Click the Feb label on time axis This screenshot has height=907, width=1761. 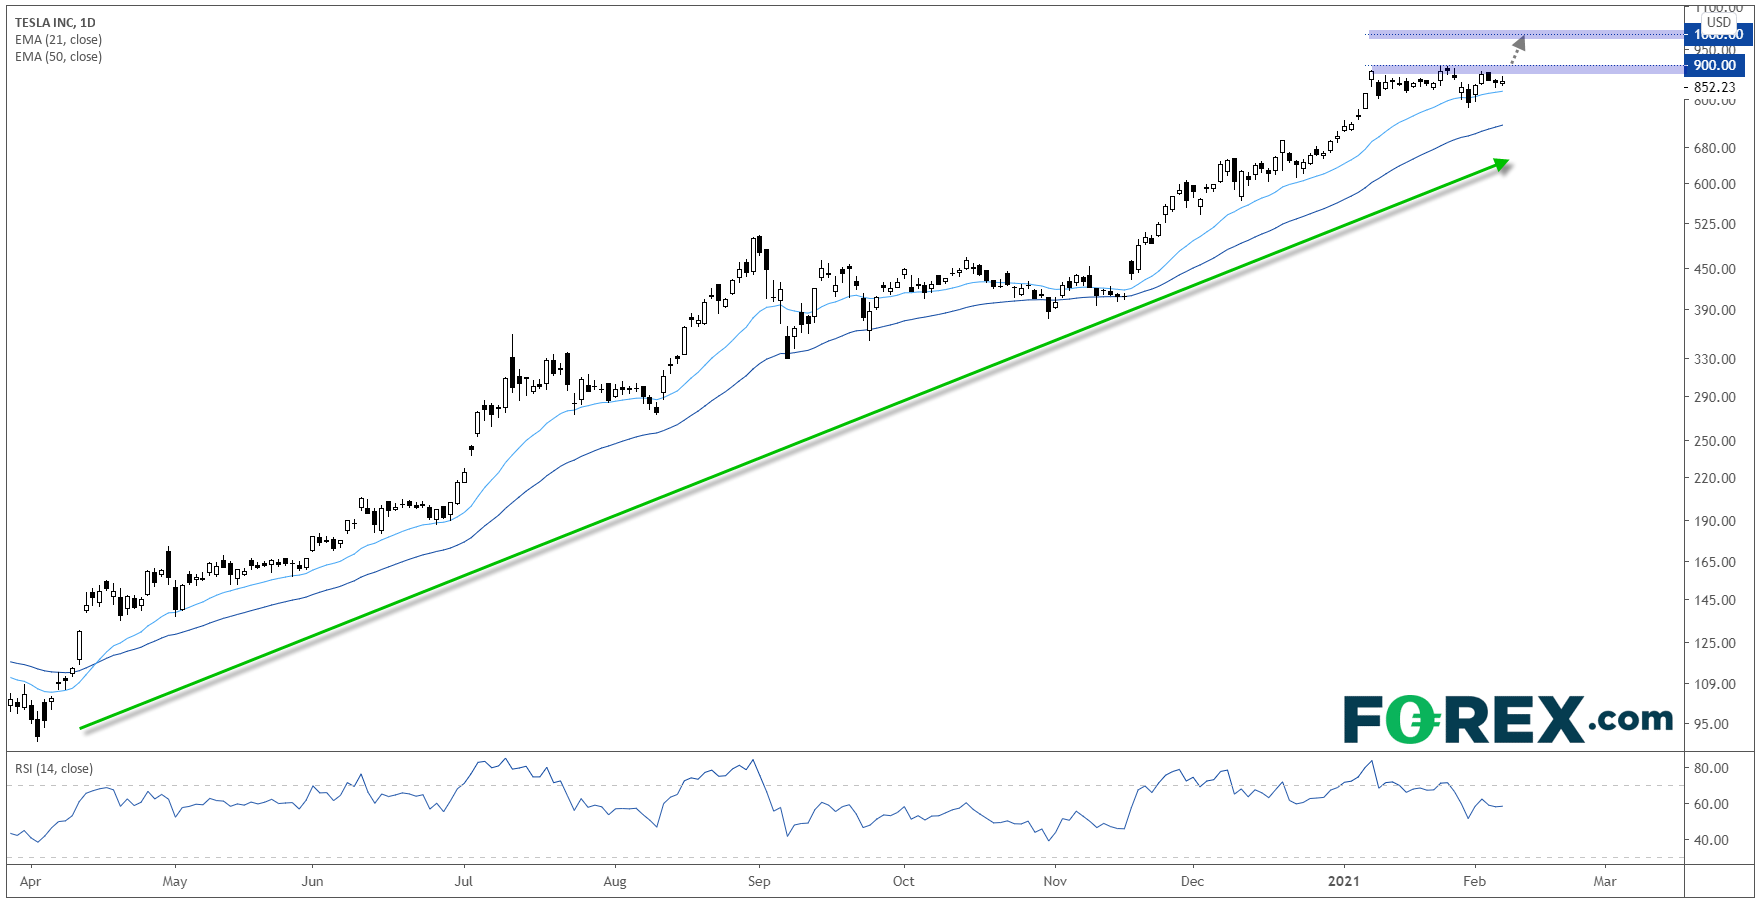tap(1474, 882)
